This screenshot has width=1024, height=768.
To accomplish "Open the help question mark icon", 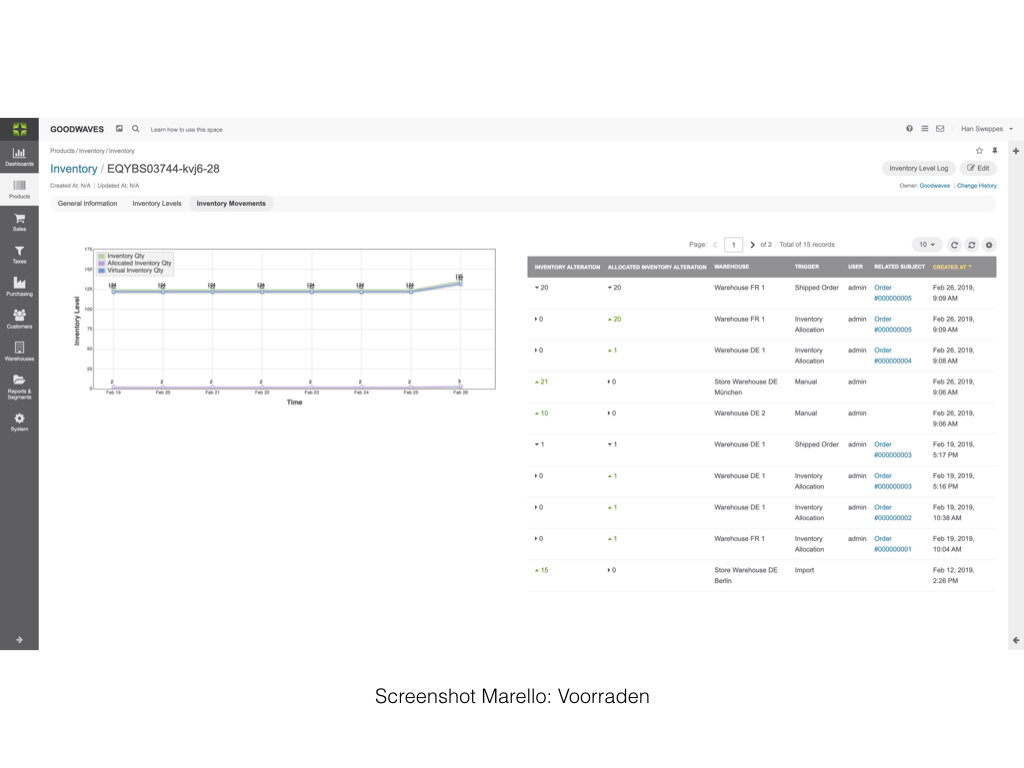I will [x=909, y=129].
